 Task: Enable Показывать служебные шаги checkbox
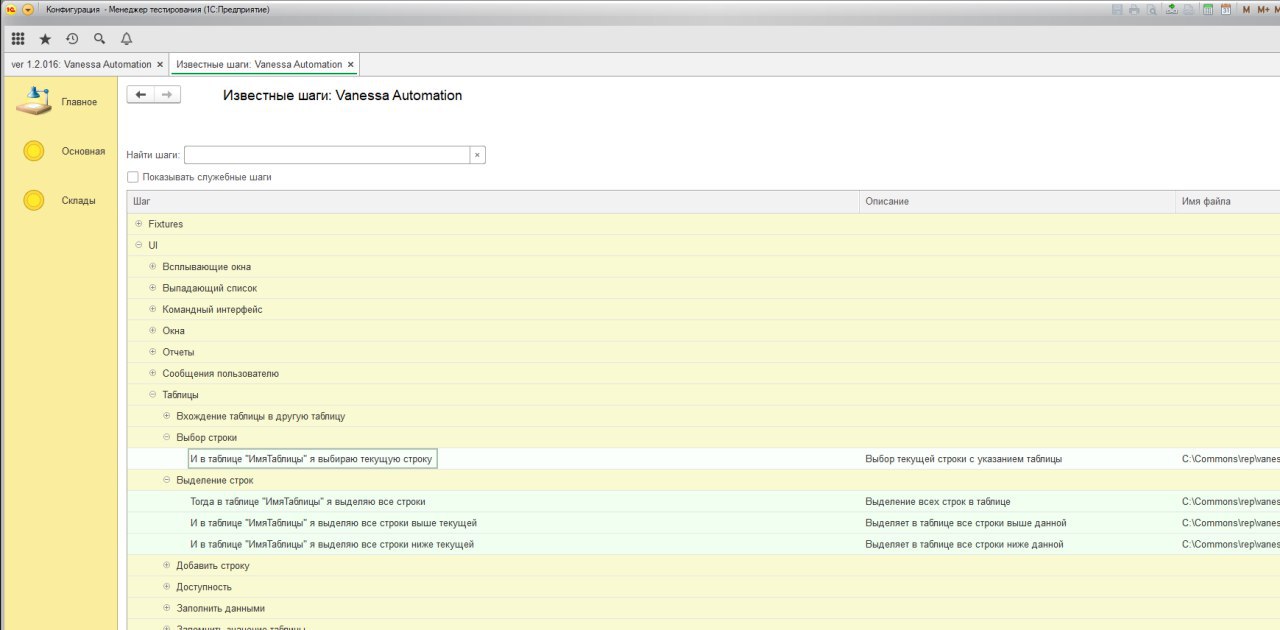click(133, 177)
